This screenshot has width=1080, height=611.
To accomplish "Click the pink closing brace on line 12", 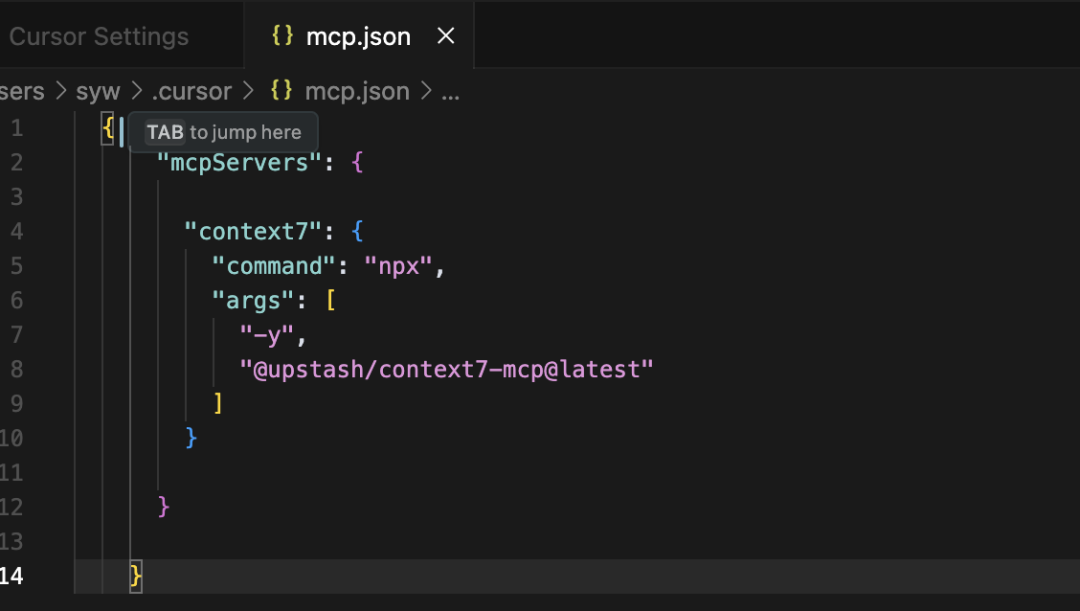I will (163, 507).
